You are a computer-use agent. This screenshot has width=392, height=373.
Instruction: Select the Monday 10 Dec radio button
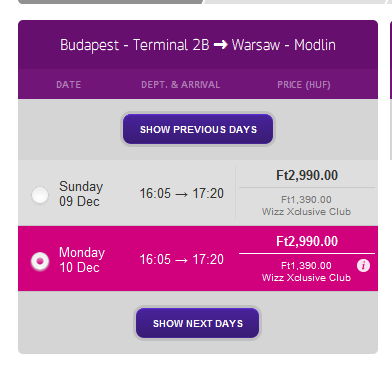[x=40, y=261]
